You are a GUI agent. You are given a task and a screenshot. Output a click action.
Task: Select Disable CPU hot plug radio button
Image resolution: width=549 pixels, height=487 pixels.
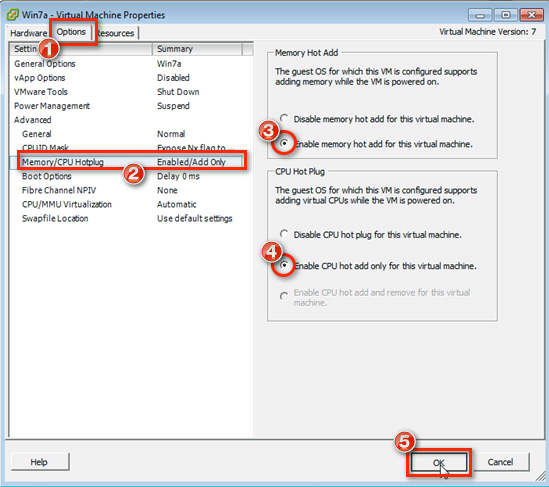click(284, 234)
